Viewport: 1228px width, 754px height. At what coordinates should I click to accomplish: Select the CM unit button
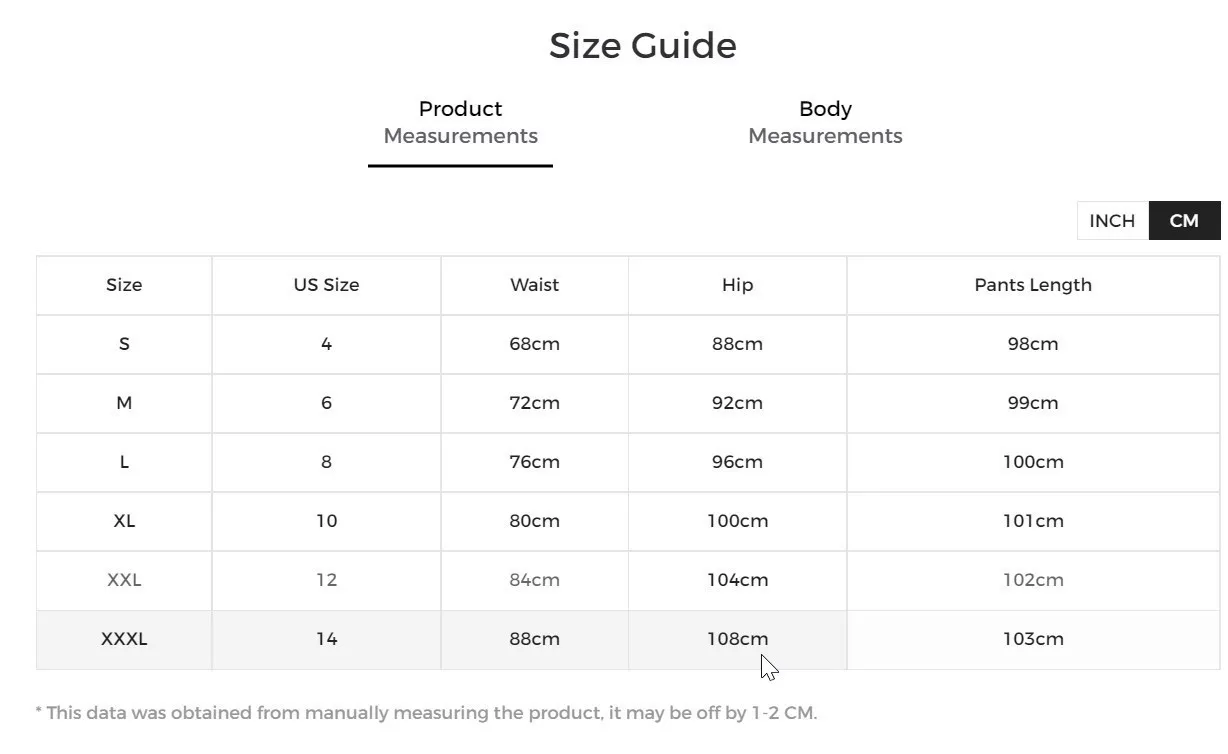pos(1184,221)
